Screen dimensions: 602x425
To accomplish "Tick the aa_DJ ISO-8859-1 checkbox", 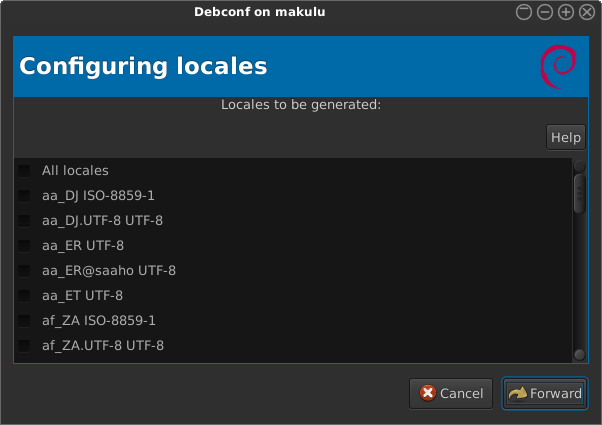I will click(24, 196).
